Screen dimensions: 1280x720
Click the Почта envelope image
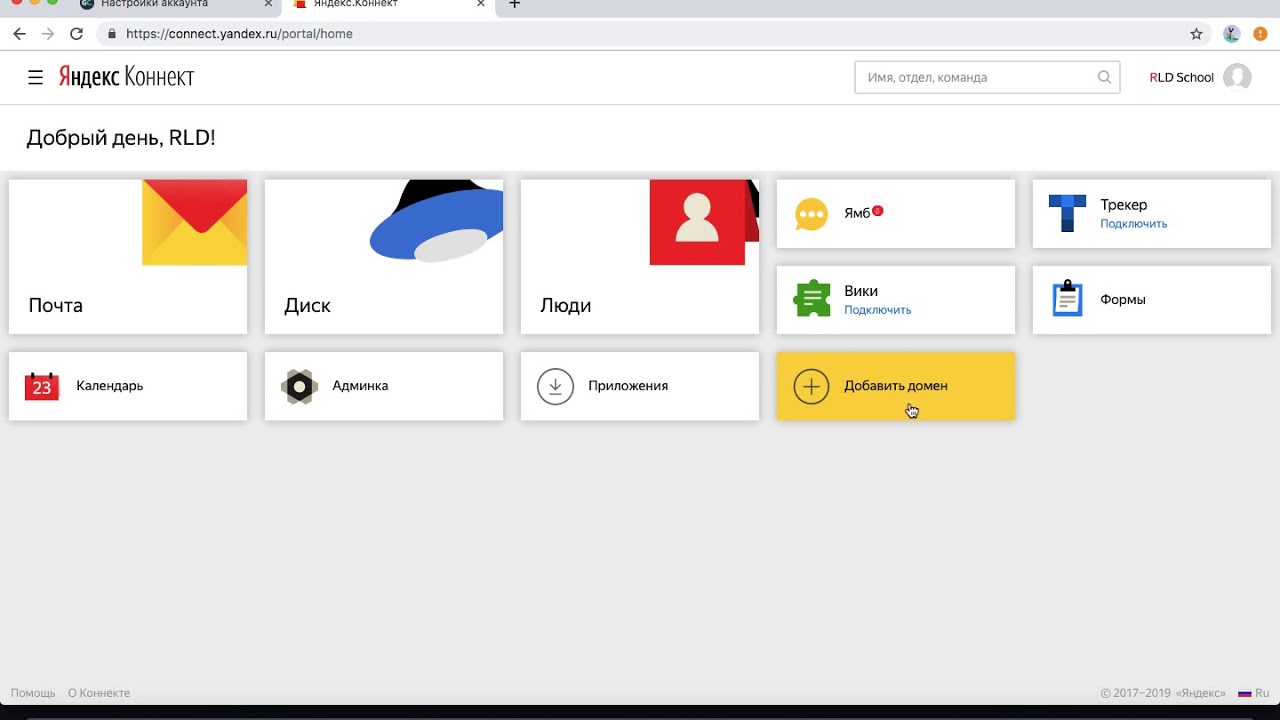coord(194,222)
